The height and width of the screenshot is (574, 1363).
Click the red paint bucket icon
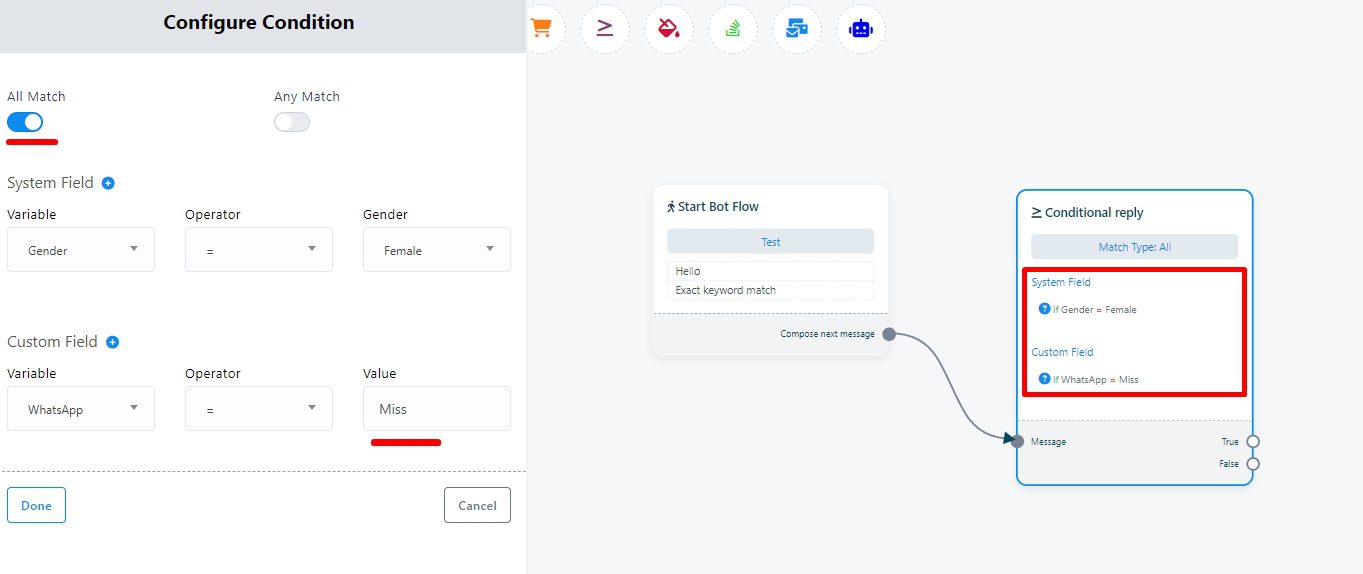coord(668,29)
